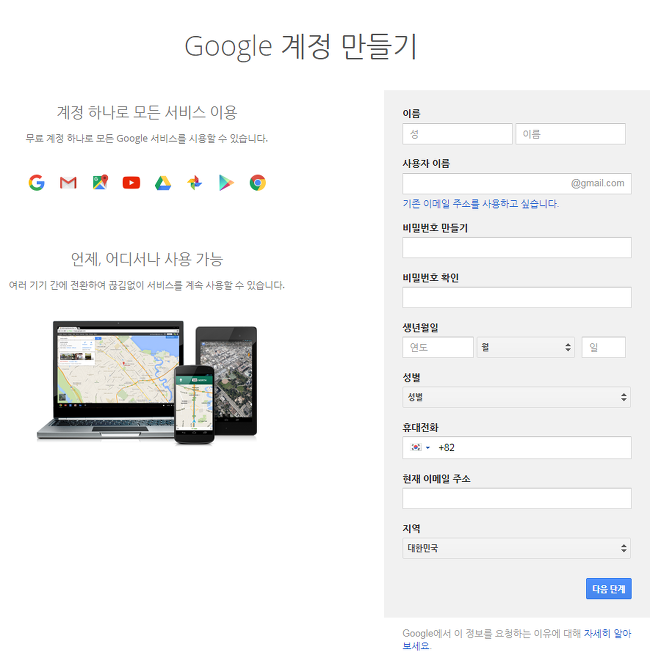Click the heading 계정 하나로 모든 서비스 이용
The width and height of the screenshot is (650, 666).
pyautogui.click(x=147, y=113)
